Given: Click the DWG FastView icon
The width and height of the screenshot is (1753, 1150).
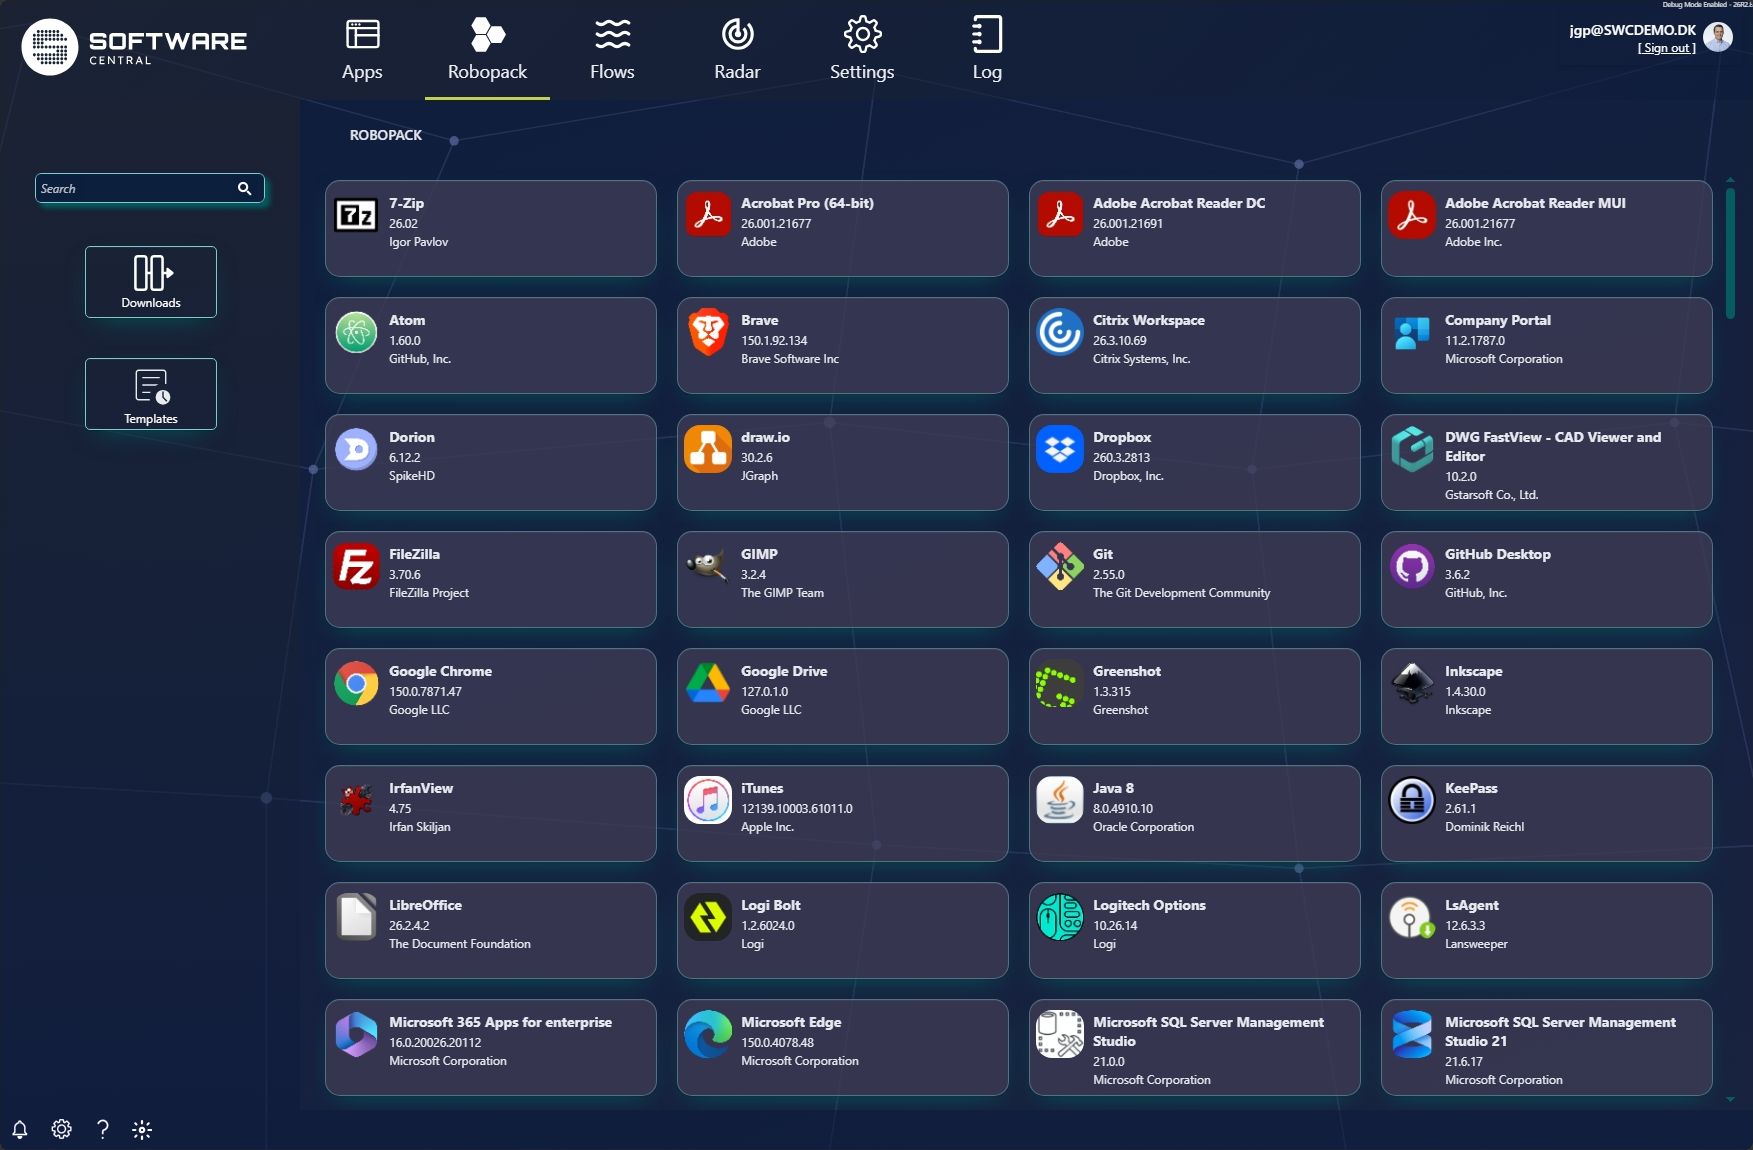Looking at the screenshot, I should coord(1412,449).
